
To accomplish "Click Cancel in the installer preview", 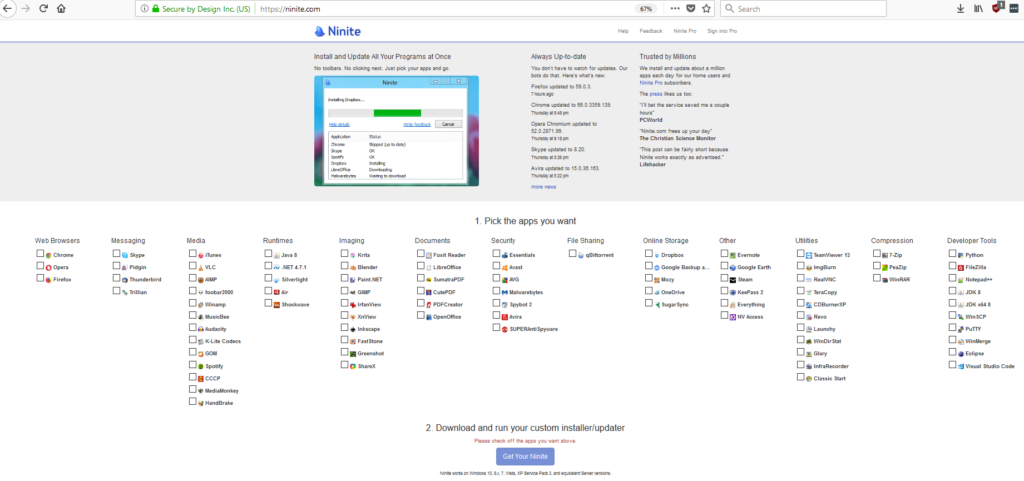I will coord(448,124).
